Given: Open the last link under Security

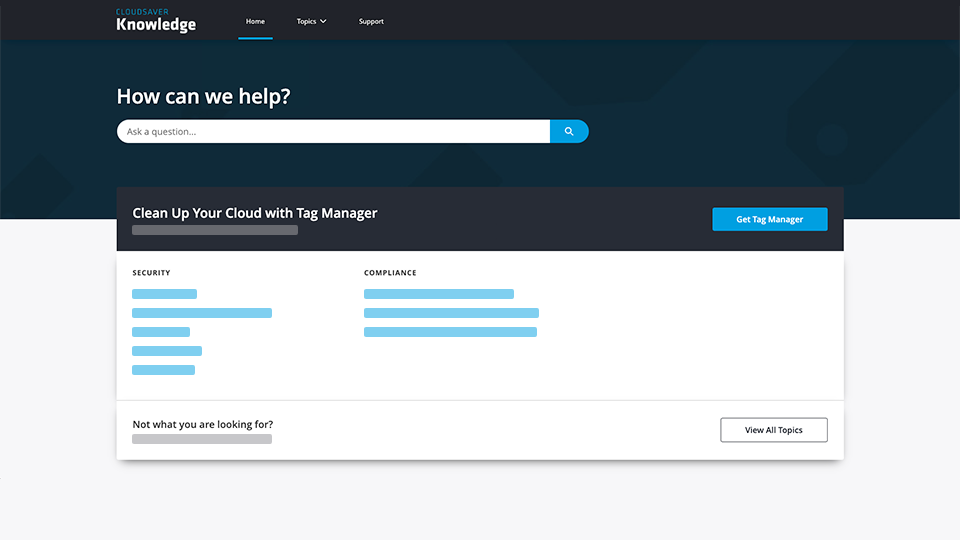Looking at the screenshot, I should [x=163, y=370].
